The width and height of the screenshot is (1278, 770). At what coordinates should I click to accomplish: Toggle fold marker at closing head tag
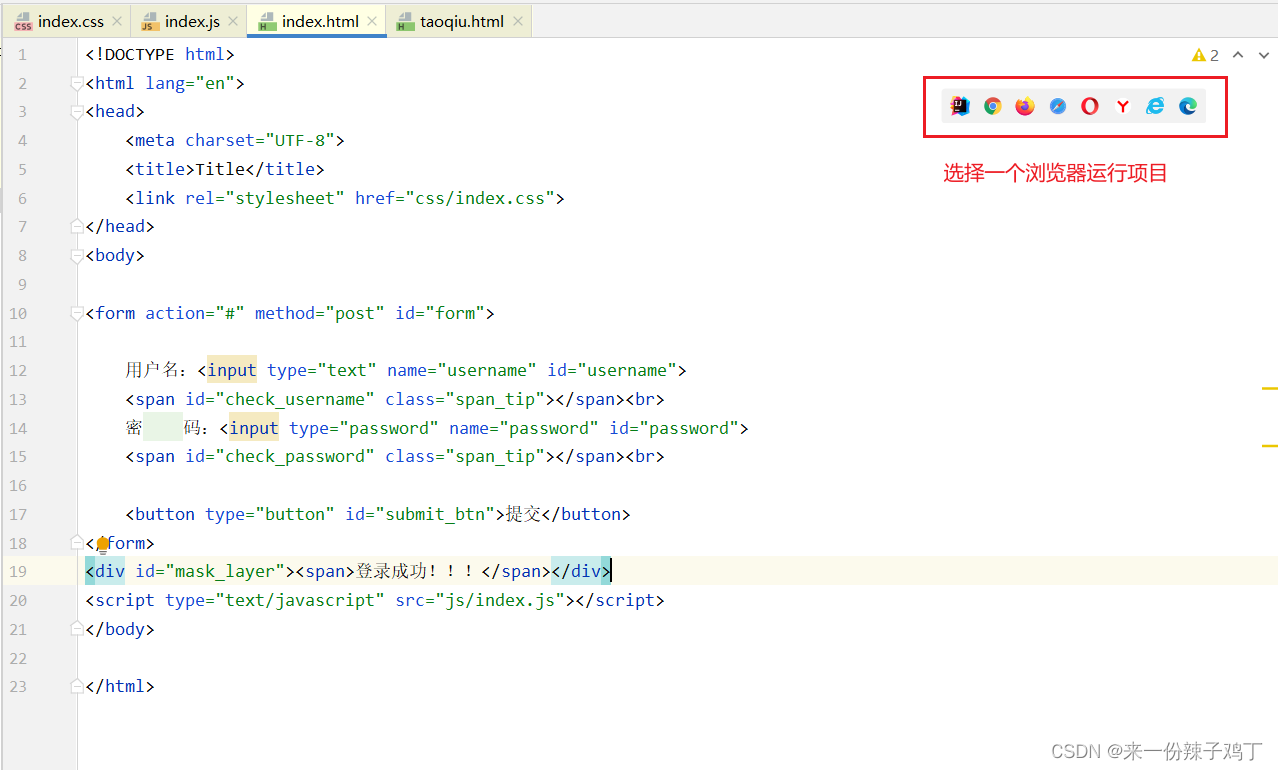point(77,227)
